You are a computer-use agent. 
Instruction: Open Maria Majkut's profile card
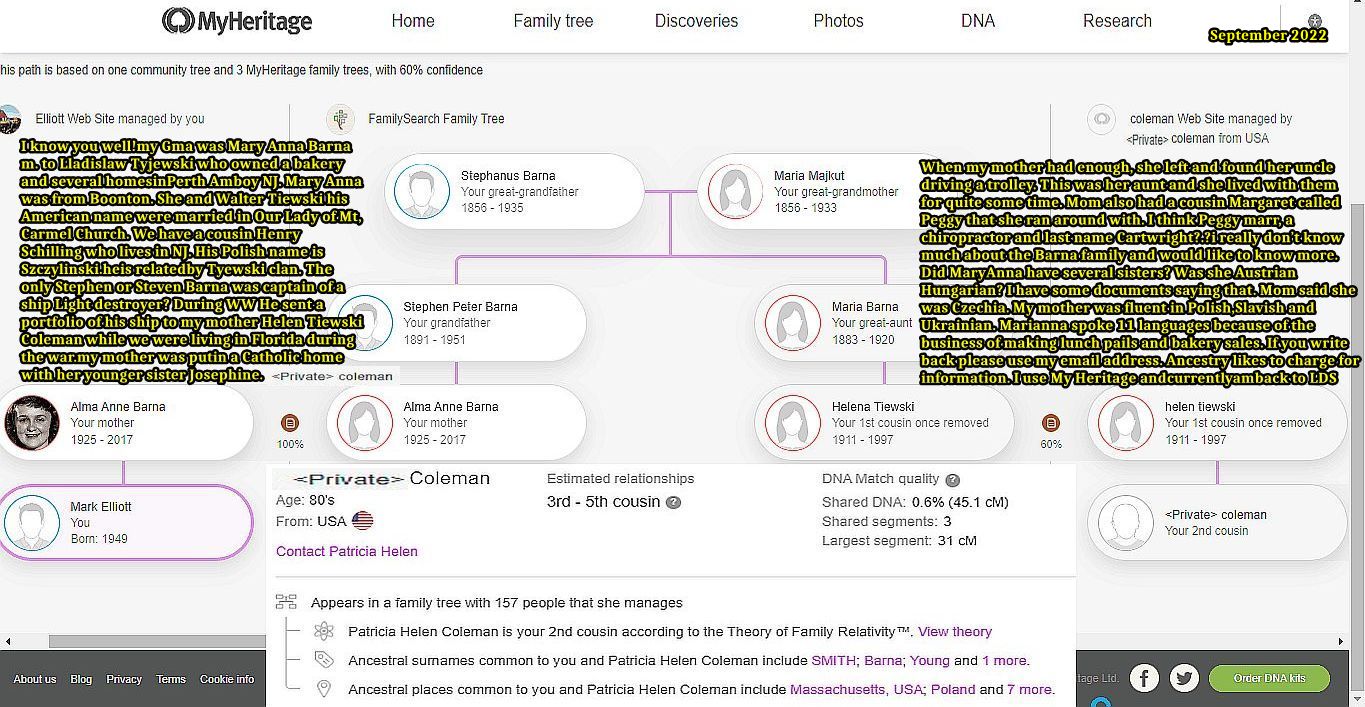click(827, 191)
